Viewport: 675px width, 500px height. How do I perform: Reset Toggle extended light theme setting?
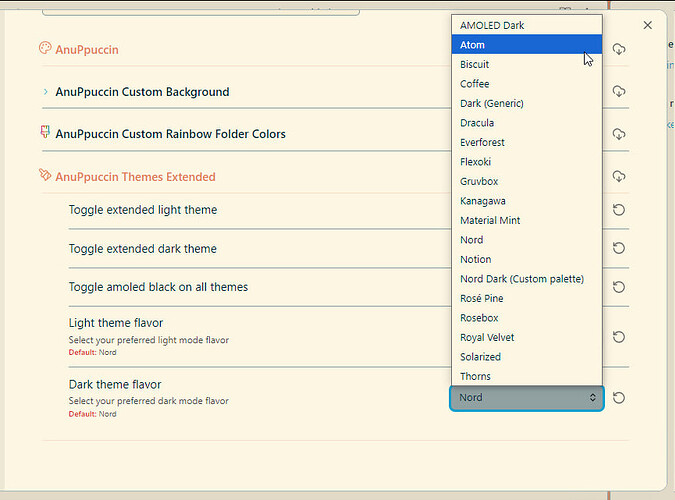pos(619,210)
